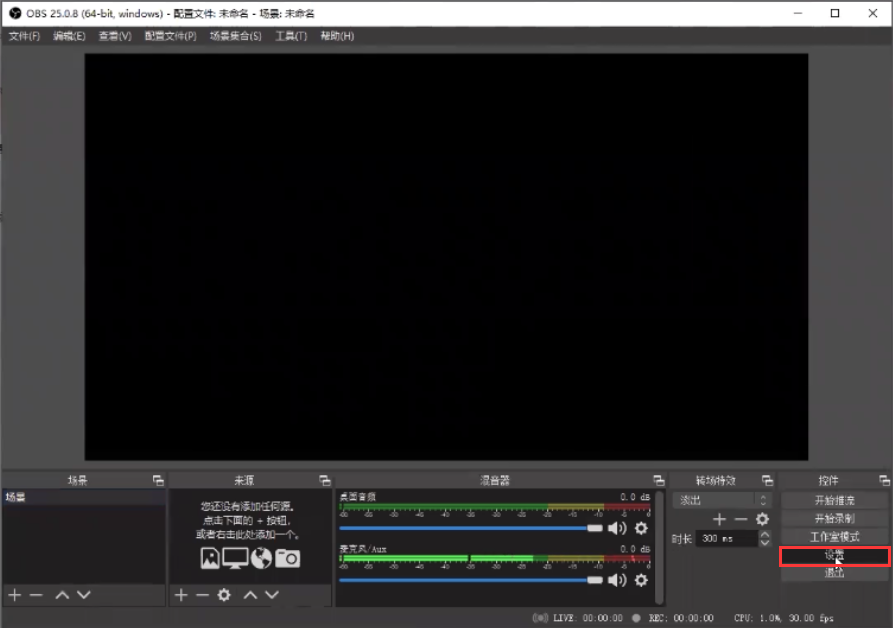This screenshot has height=628, width=893.
Task: Move source down with the down-arrow icon
Action: click(x=271, y=596)
